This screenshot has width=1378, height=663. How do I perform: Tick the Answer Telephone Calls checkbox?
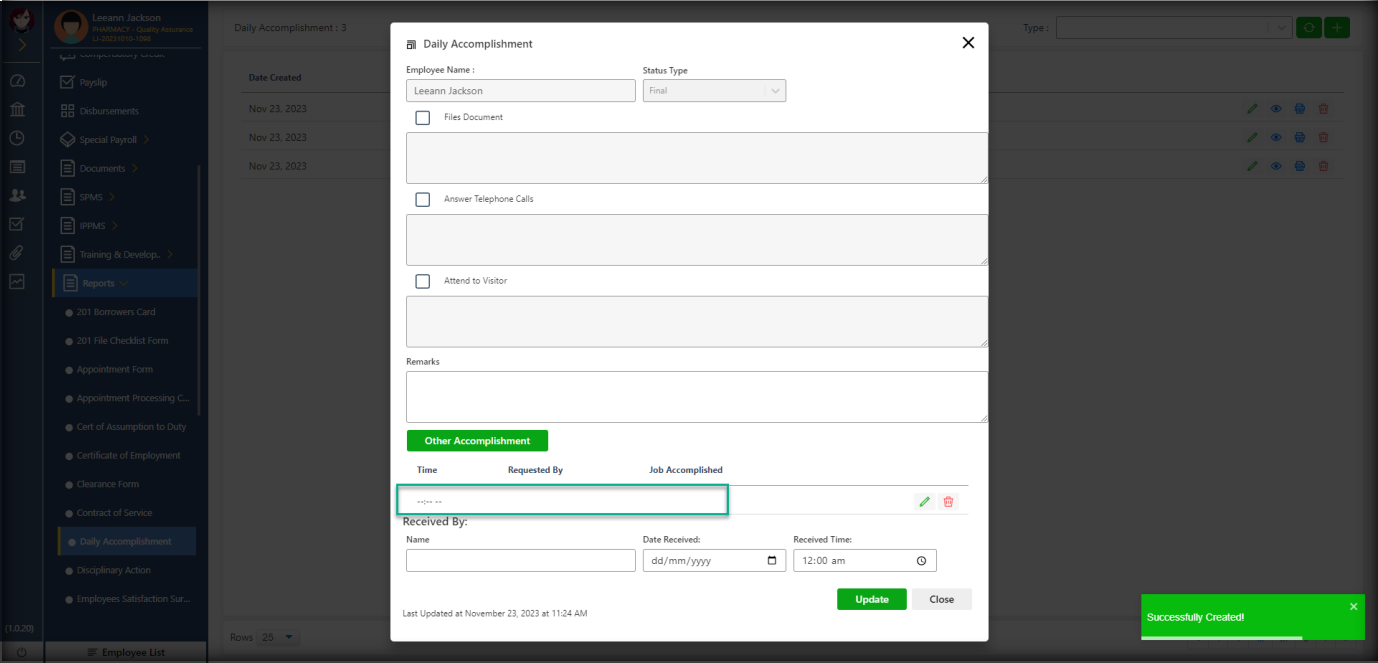point(423,199)
